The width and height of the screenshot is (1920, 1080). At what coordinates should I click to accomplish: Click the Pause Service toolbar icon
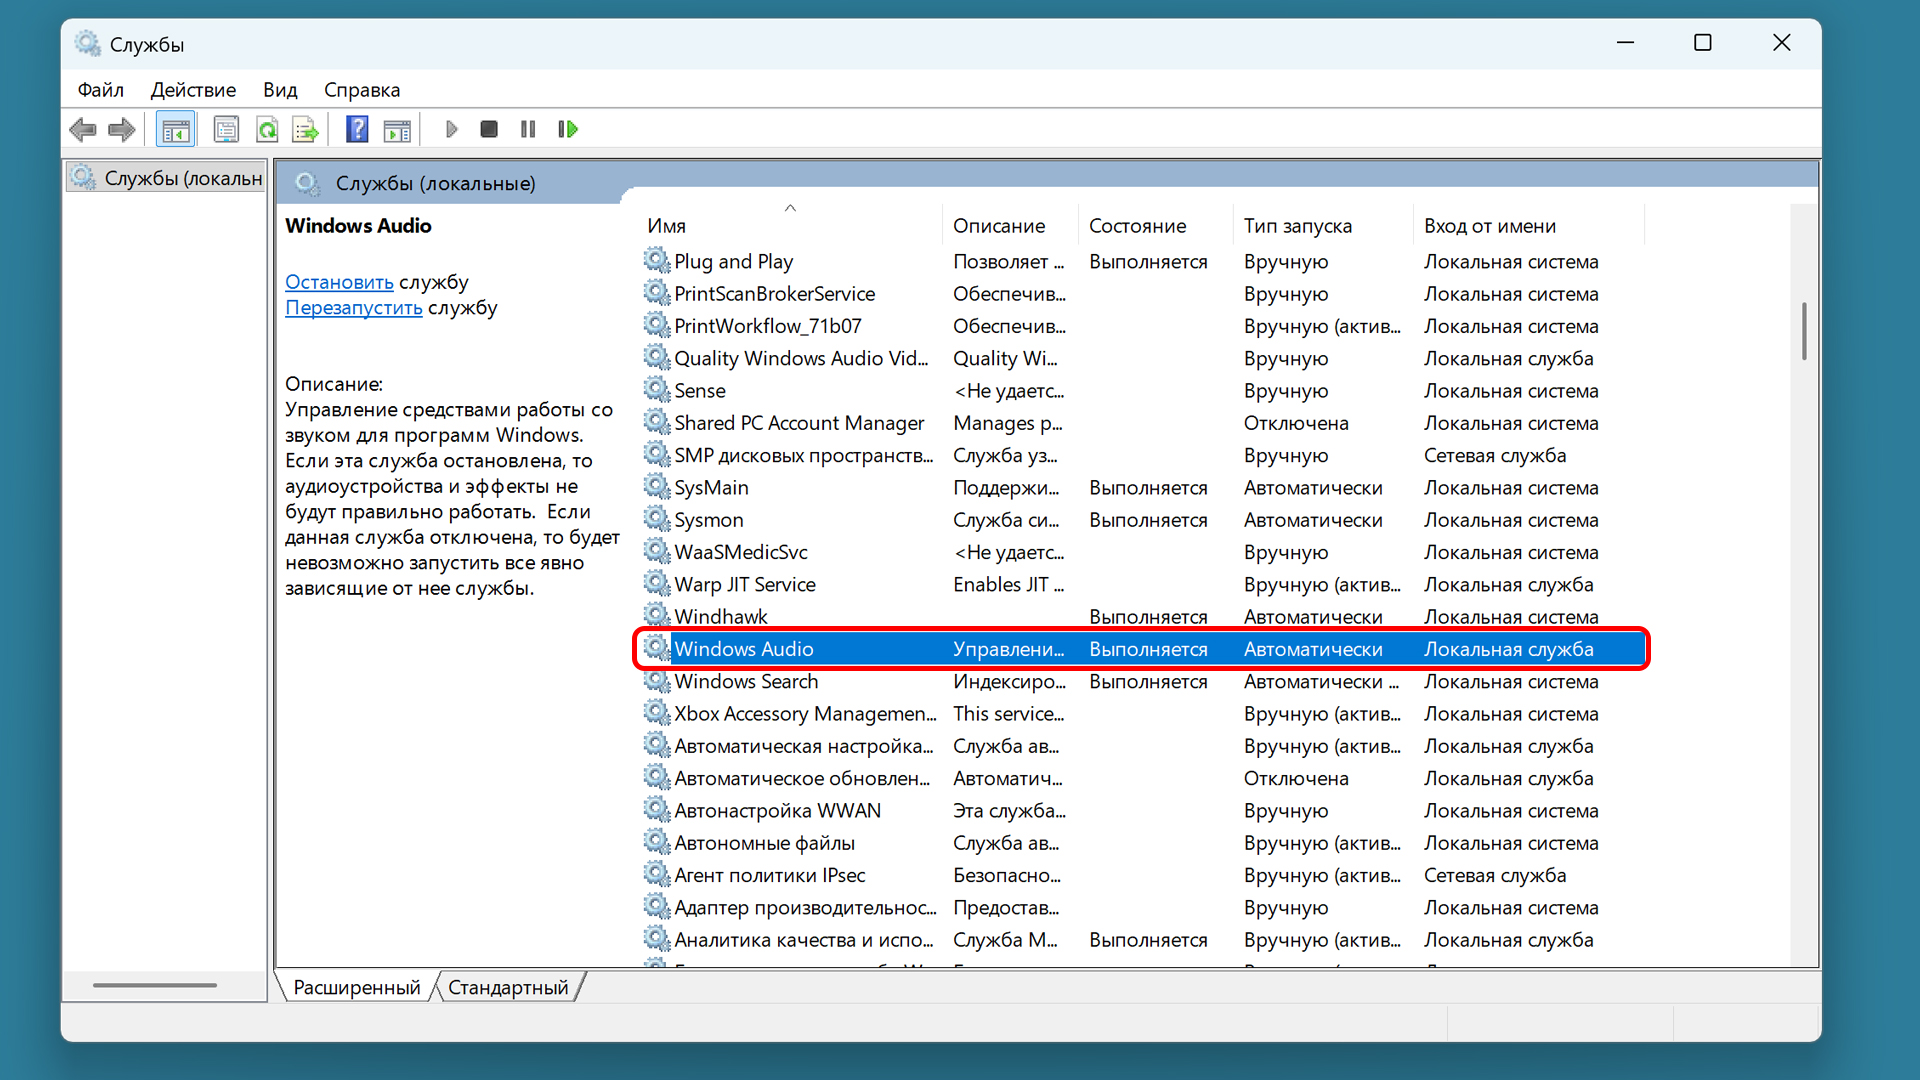pyautogui.click(x=528, y=129)
